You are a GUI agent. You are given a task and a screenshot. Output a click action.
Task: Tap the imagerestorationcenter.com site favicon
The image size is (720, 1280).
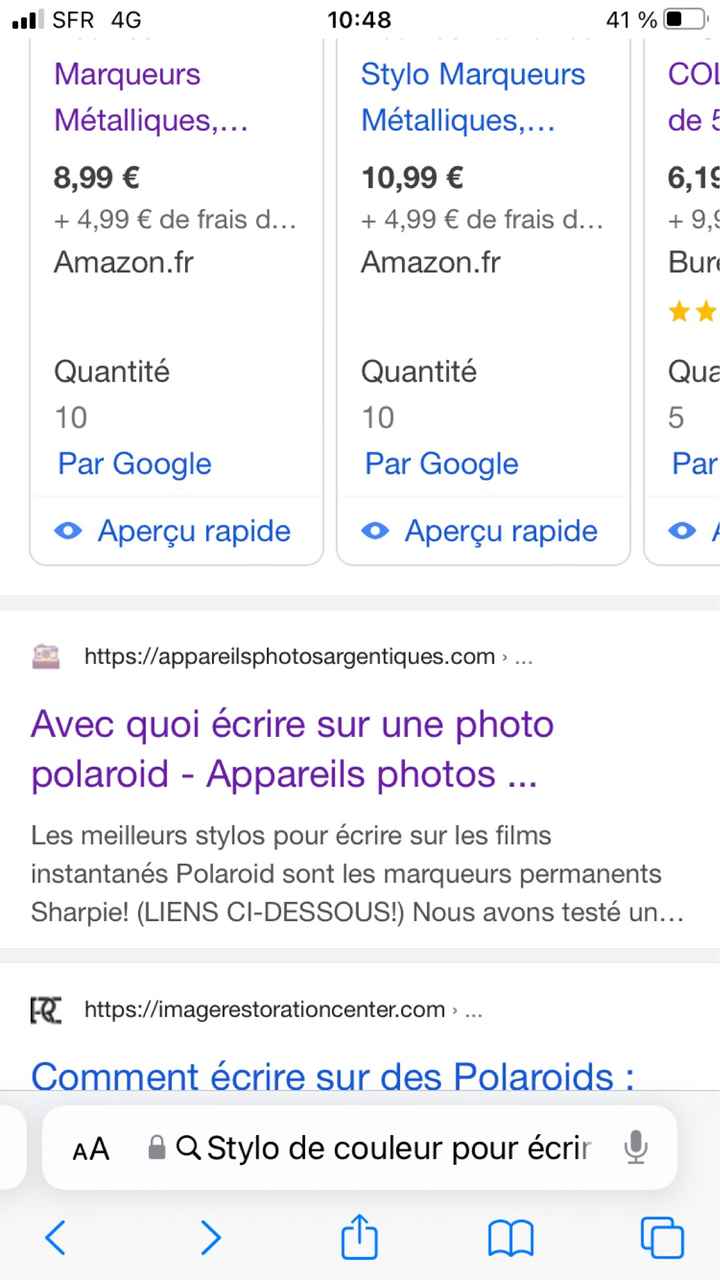tap(46, 1010)
